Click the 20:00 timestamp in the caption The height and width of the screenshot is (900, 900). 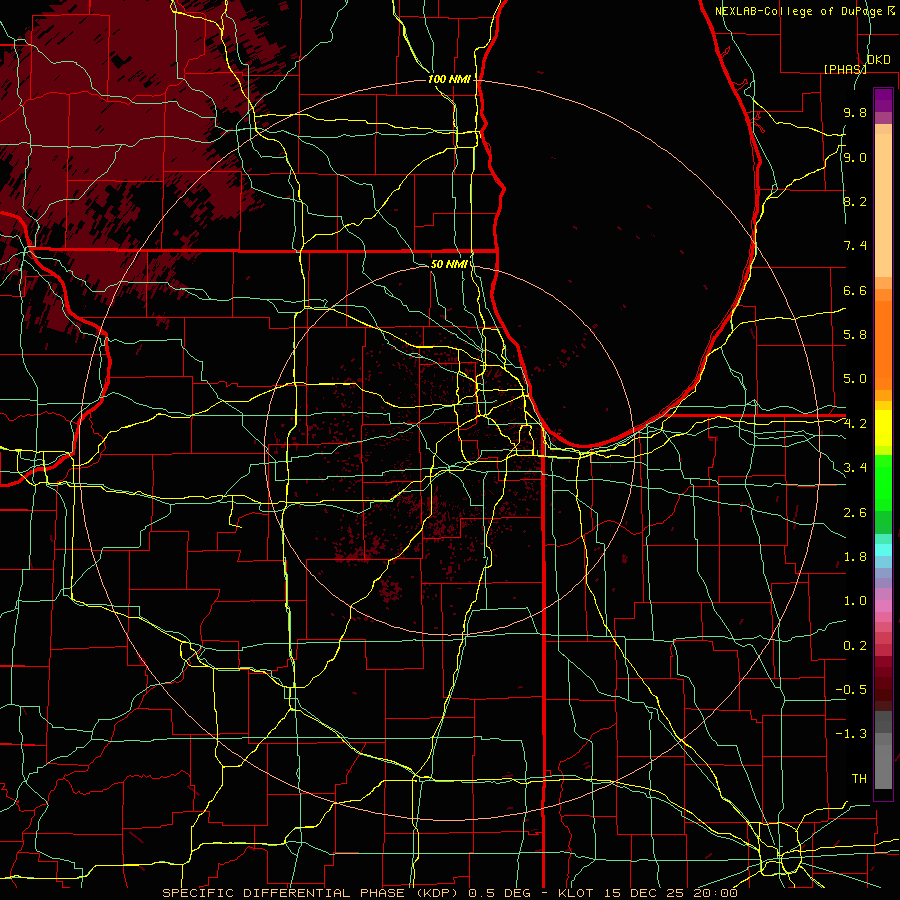click(x=715, y=893)
